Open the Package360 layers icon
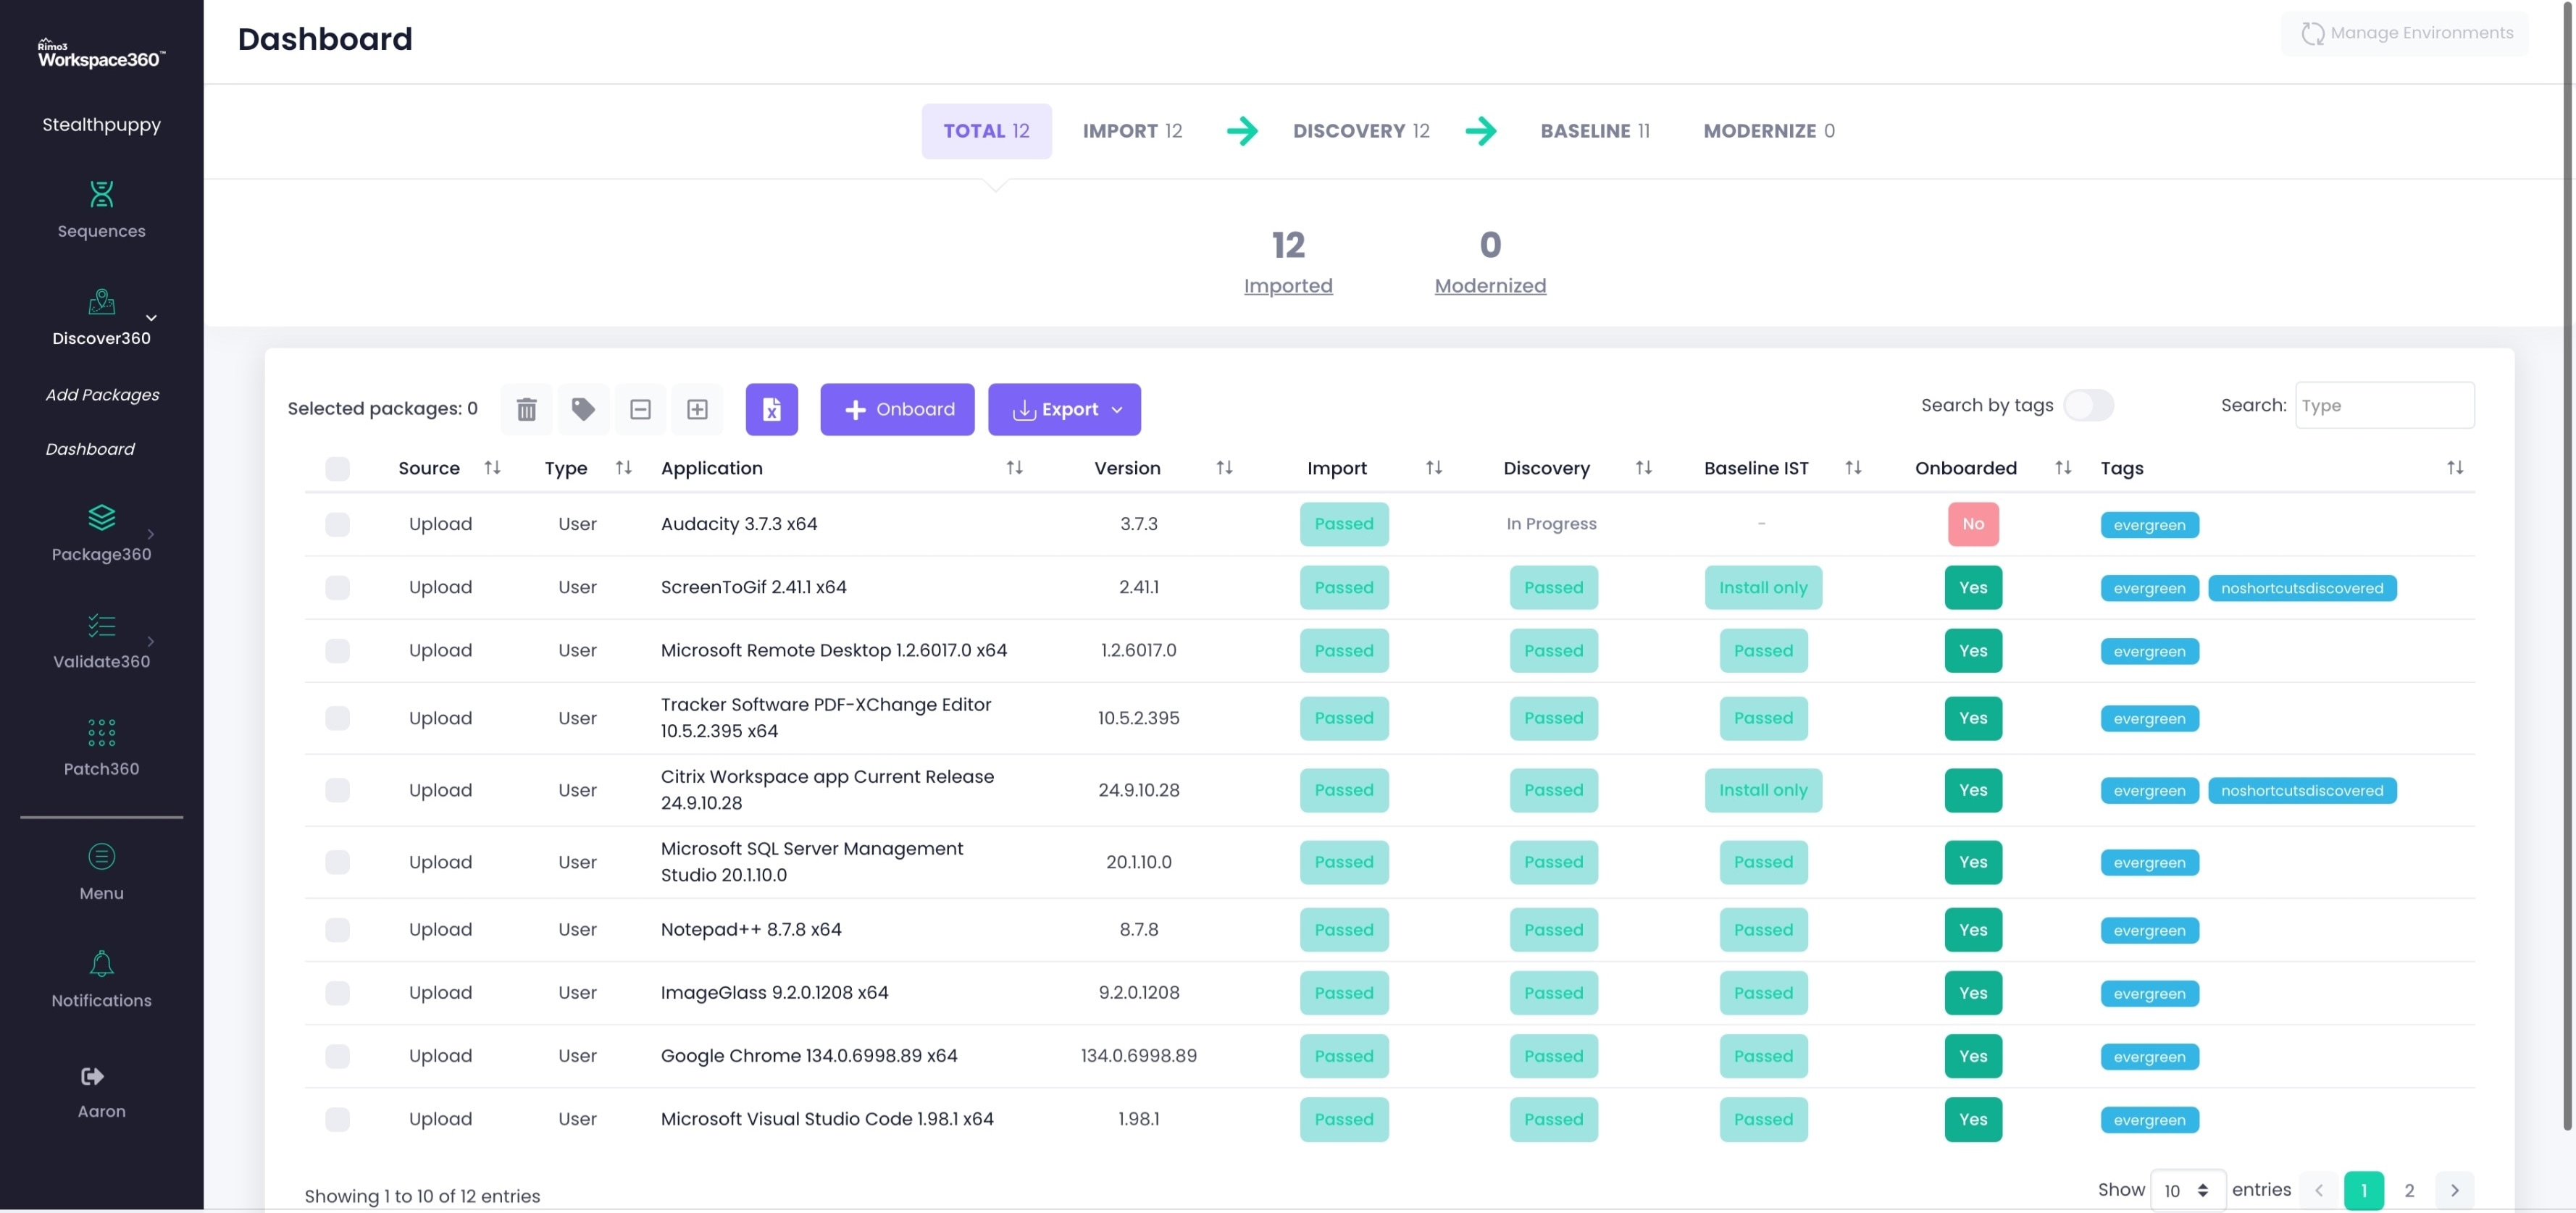The width and height of the screenshot is (2576, 1213). click(101, 517)
